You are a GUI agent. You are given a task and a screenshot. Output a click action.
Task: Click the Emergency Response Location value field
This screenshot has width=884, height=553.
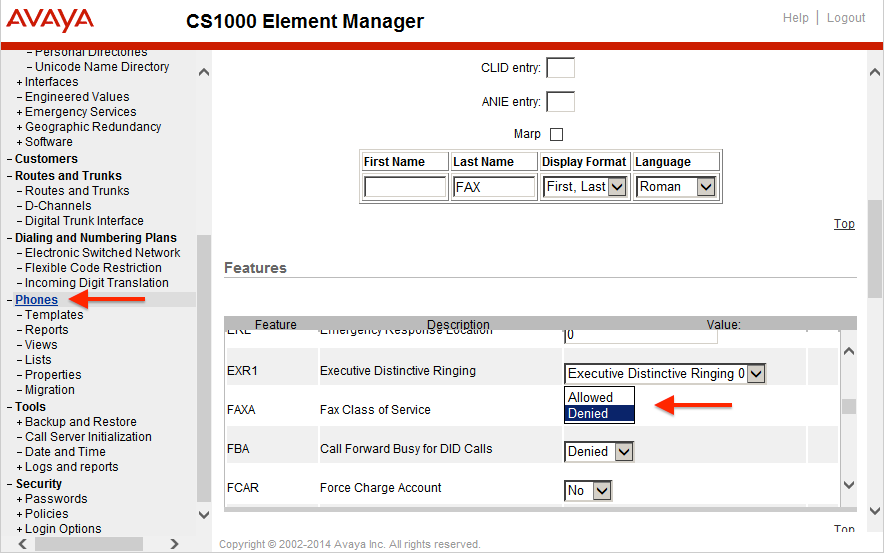pos(641,336)
